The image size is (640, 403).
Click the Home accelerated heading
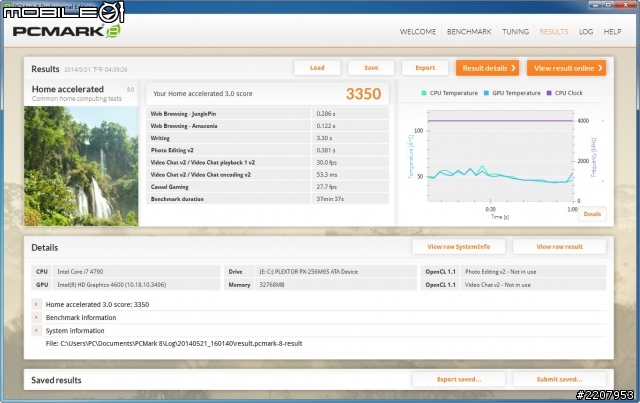pyautogui.click(x=68, y=89)
